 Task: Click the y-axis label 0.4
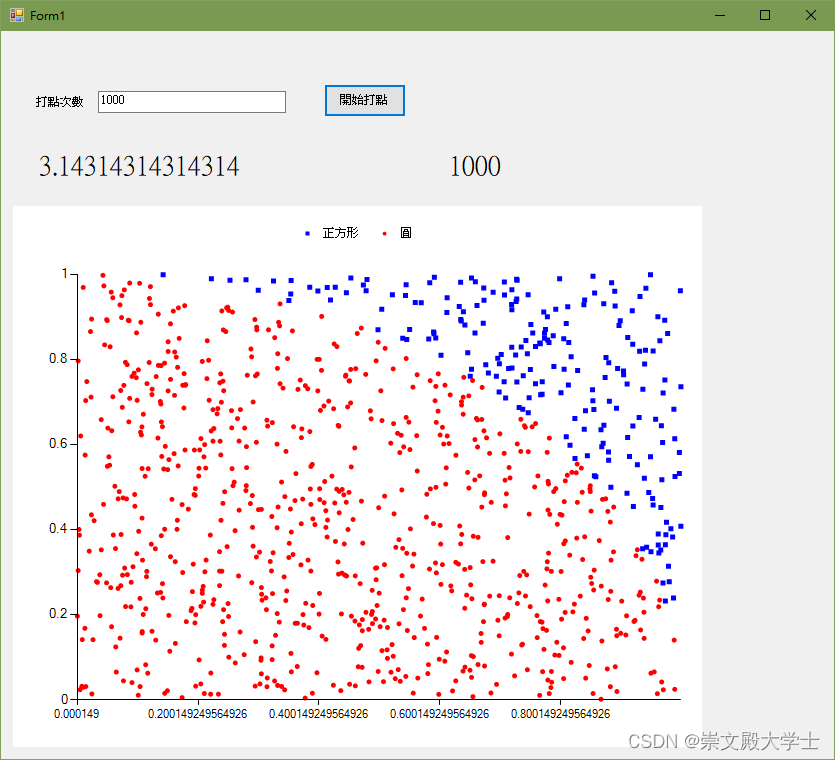pos(58,528)
